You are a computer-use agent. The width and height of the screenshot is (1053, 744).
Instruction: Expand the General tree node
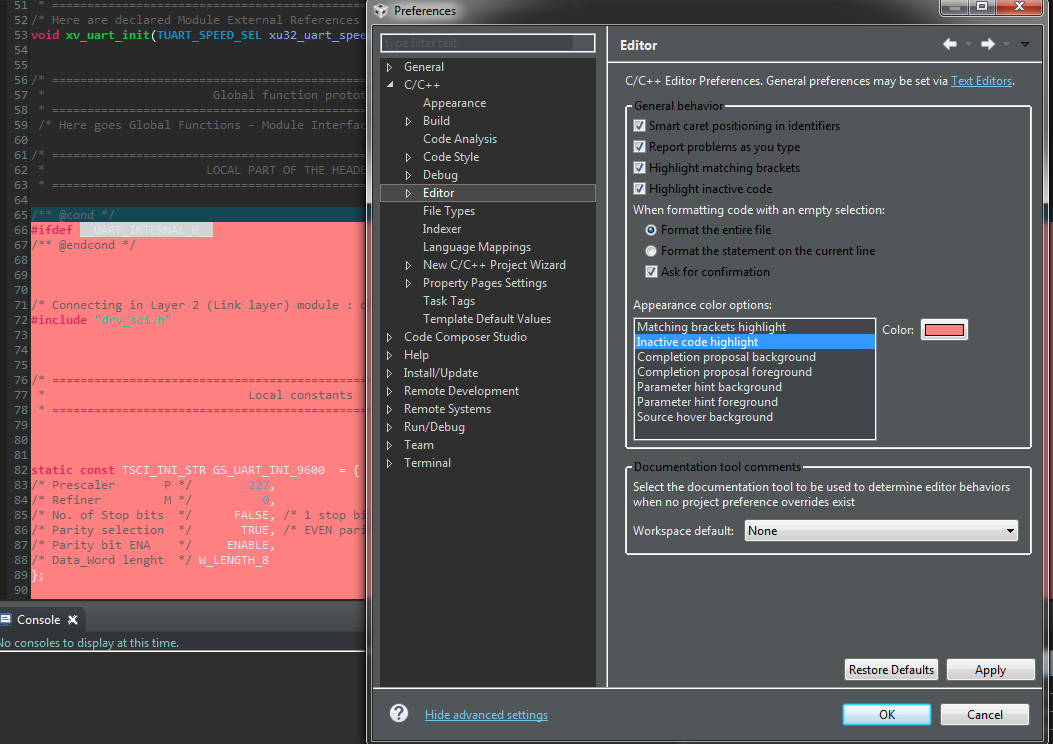point(390,67)
